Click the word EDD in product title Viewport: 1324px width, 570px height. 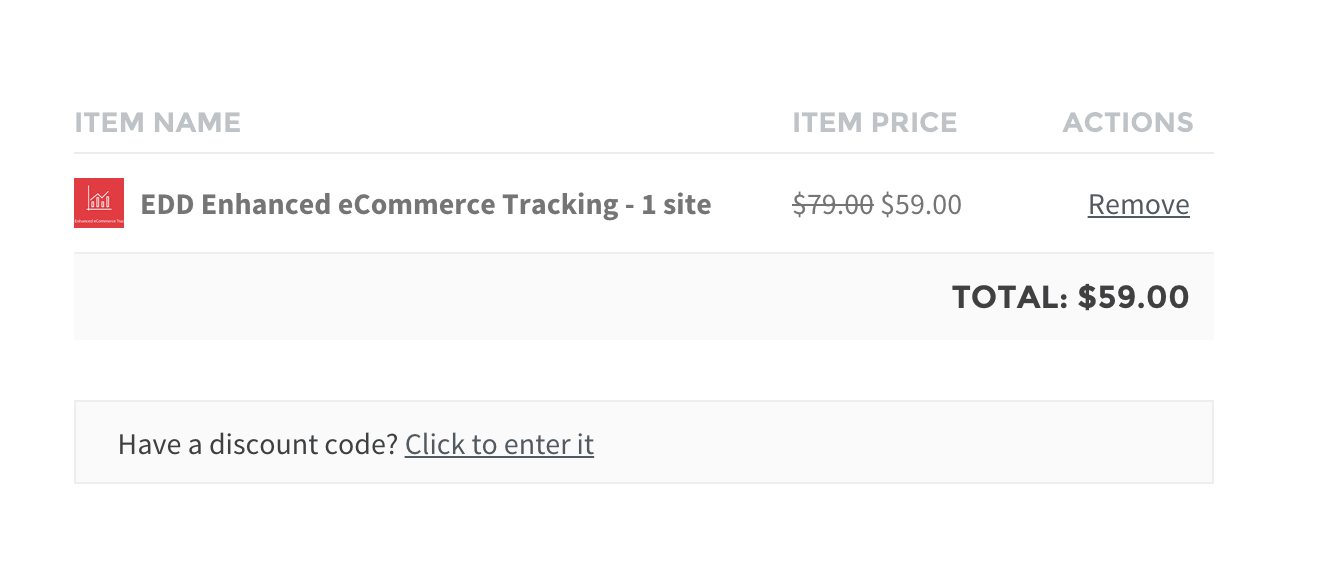coord(167,205)
